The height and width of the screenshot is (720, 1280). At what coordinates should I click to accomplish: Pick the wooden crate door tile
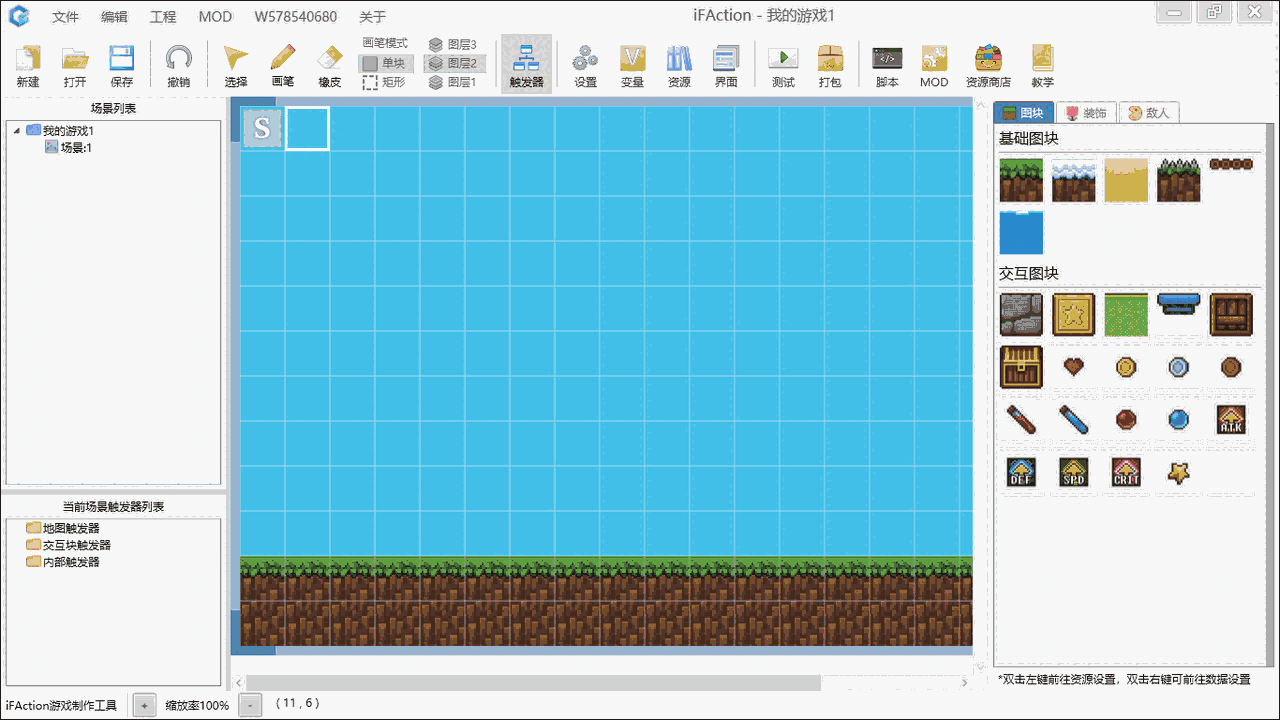[x=1231, y=314]
